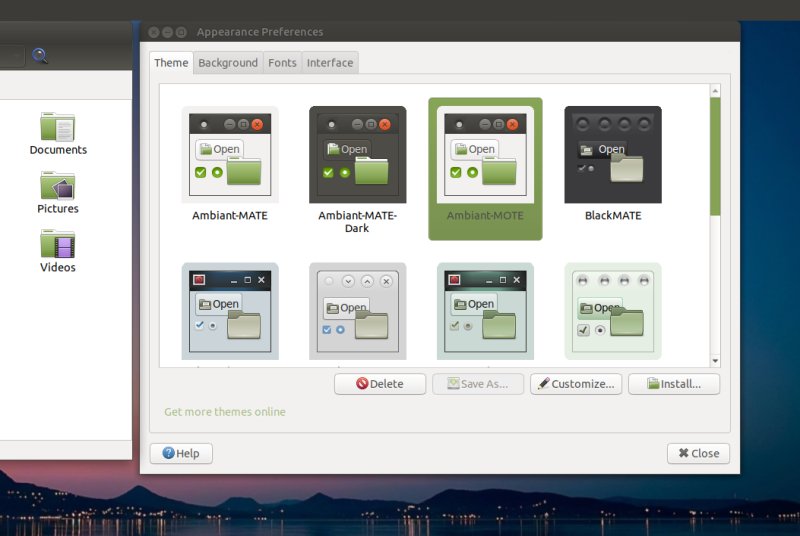Viewport: 800px width, 536px height.
Task: Open the Background tab
Action: [x=228, y=63]
